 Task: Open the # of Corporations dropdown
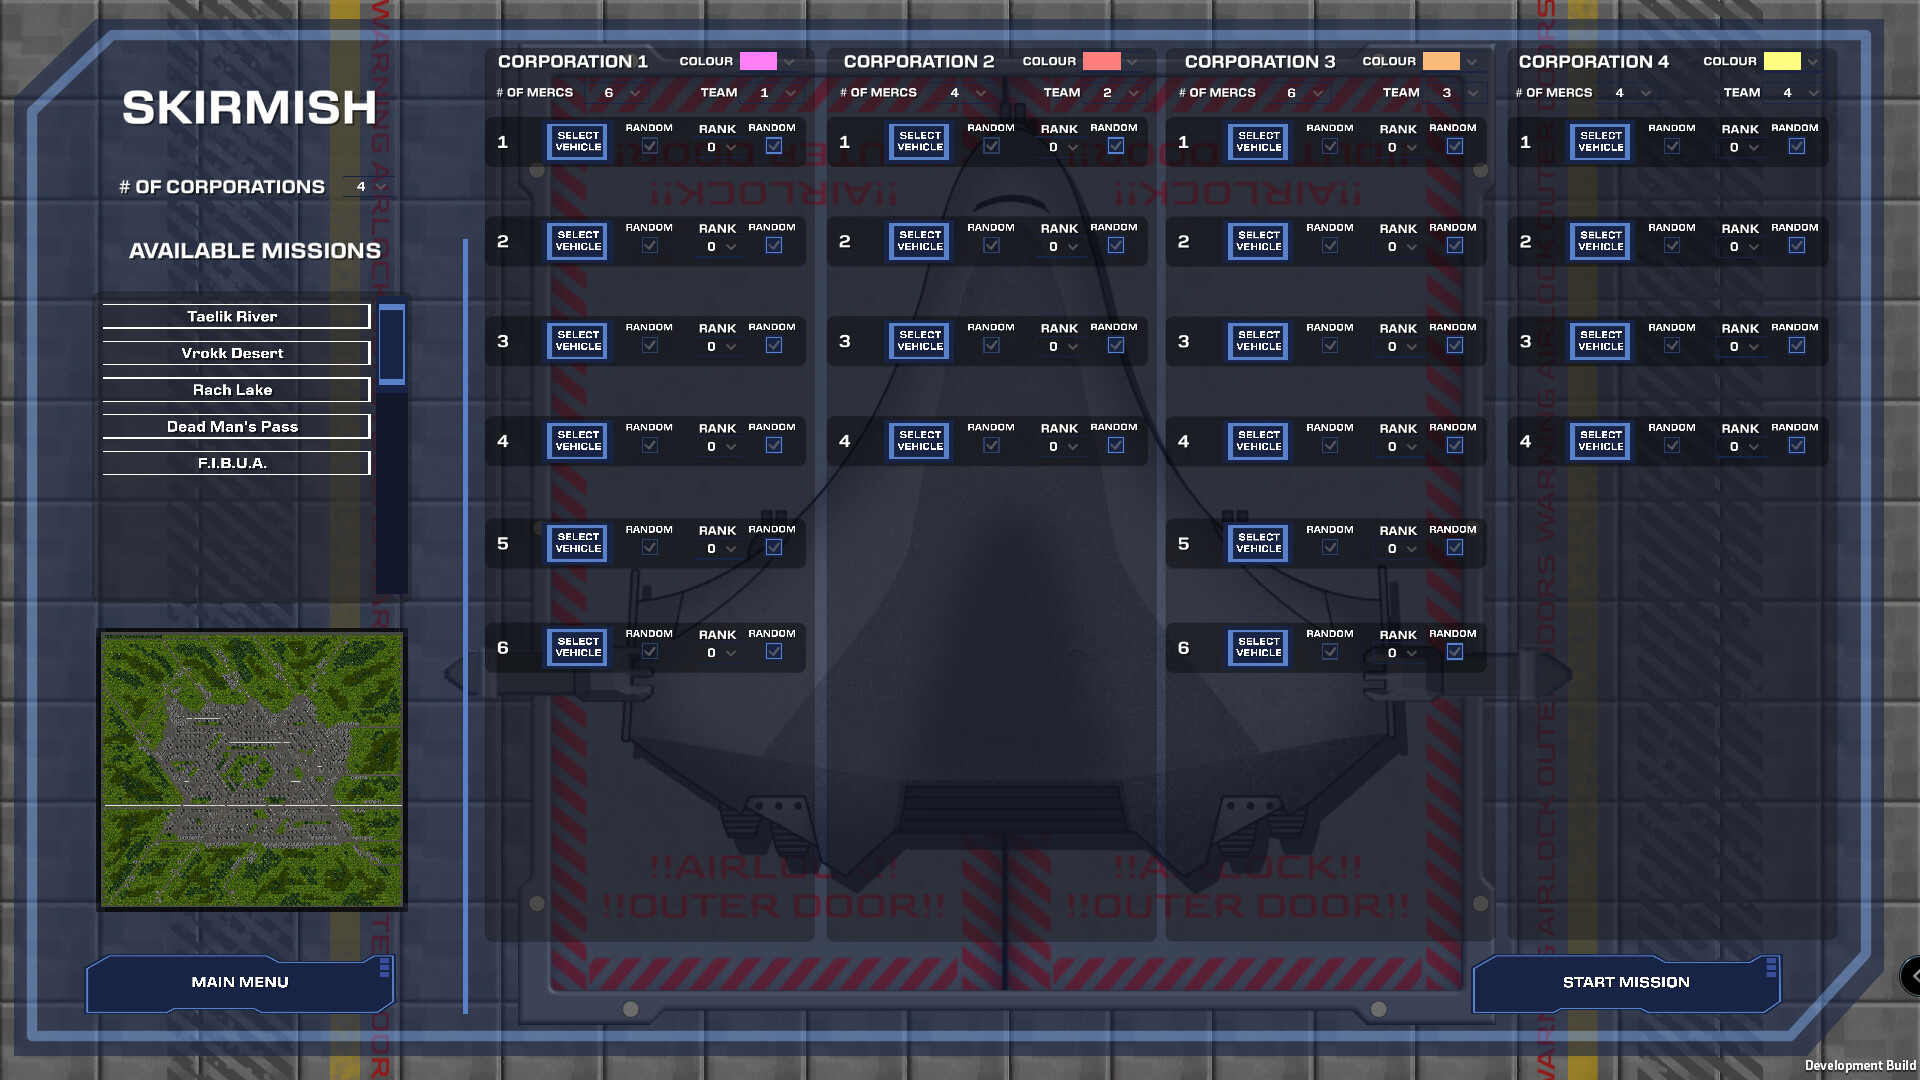370,186
